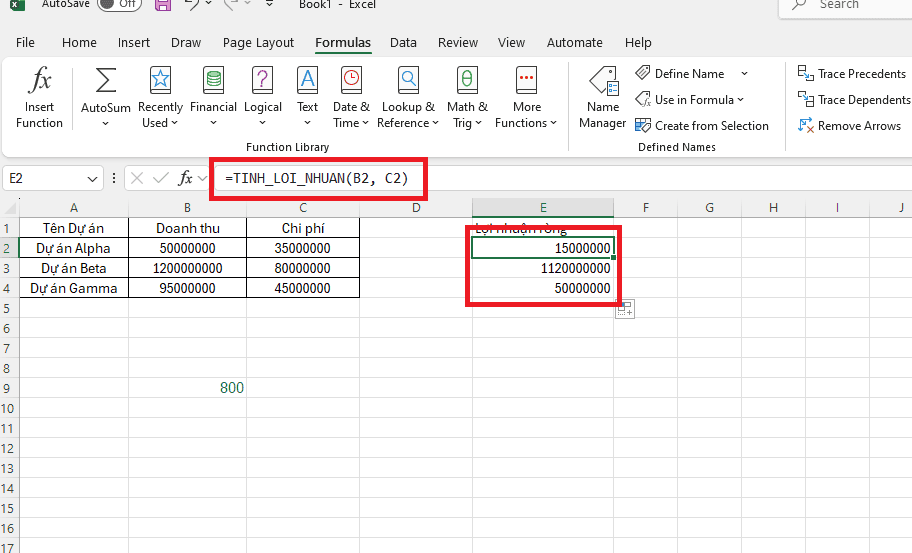This screenshot has height=553, width=912.
Task: Click the Enter checkmark in formula bar
Action: 161,178
